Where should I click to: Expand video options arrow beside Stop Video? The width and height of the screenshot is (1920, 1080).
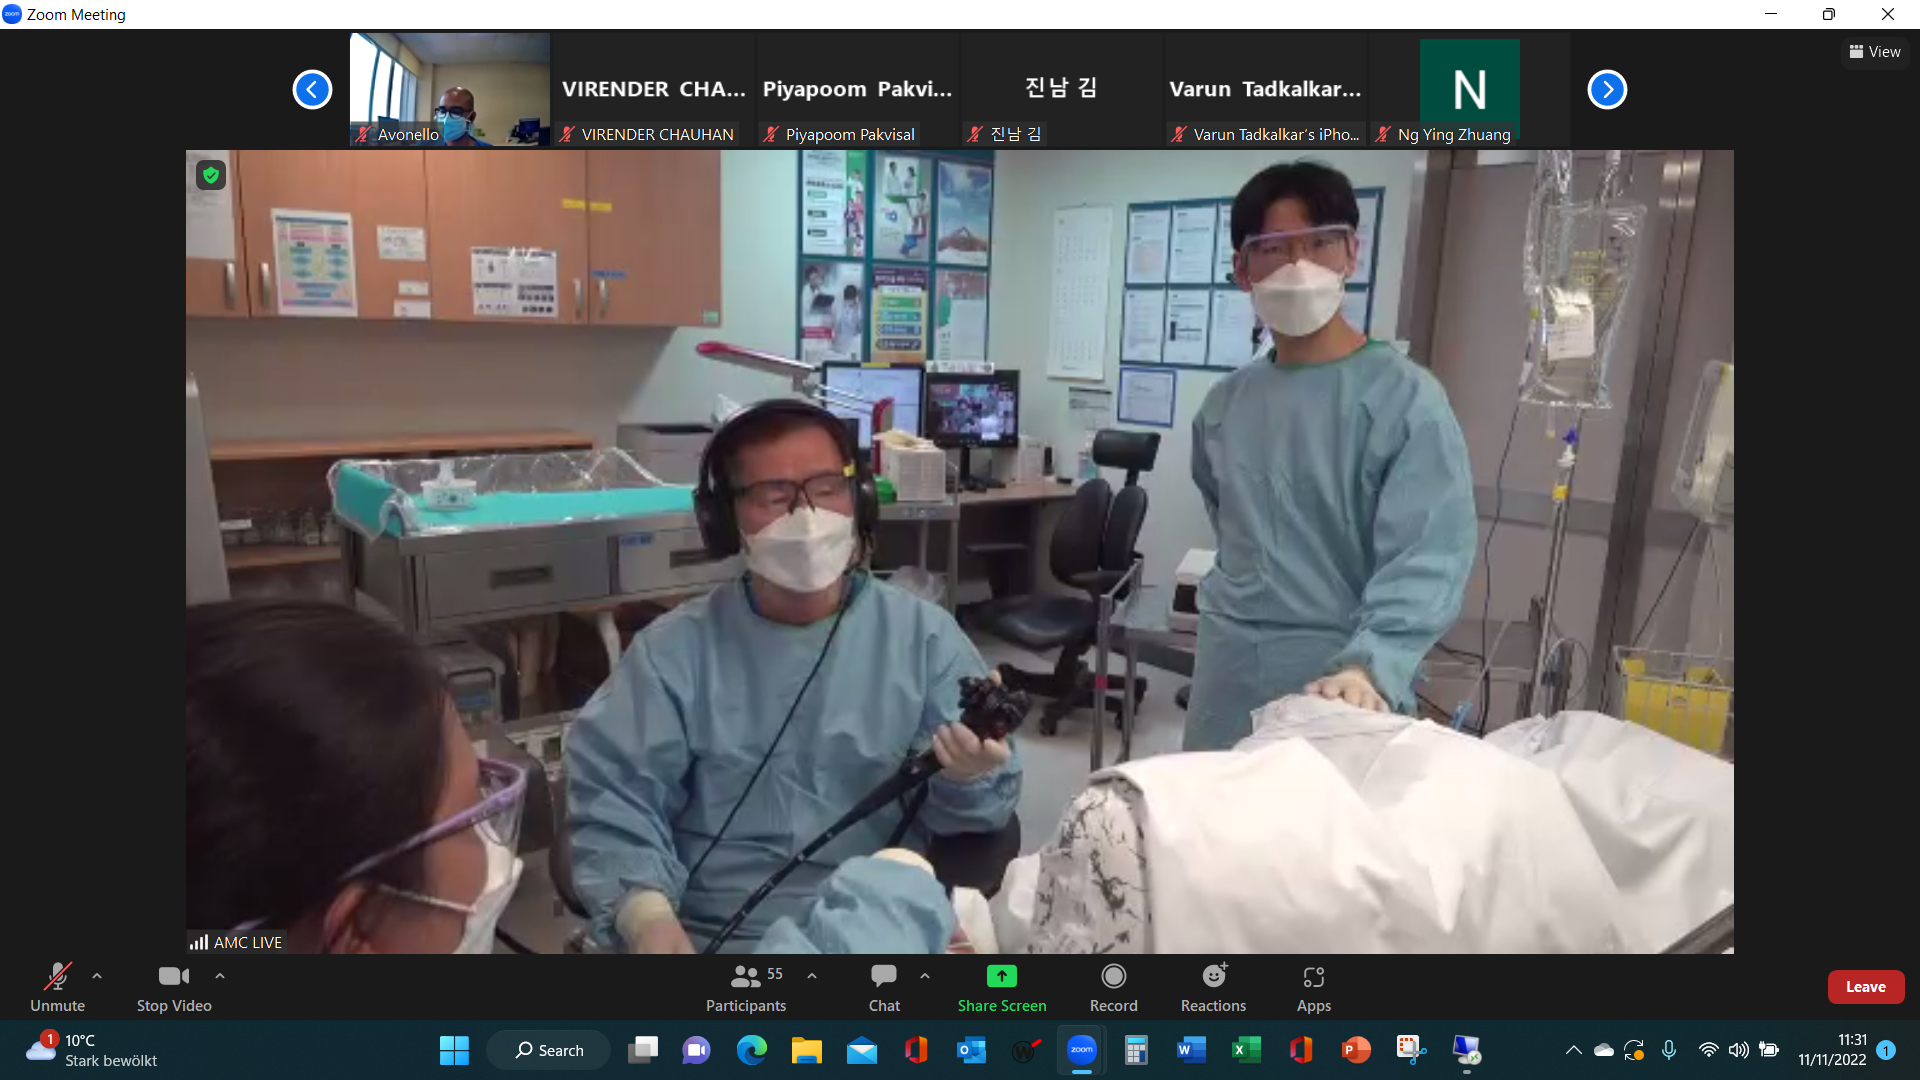tap(220, 975)
